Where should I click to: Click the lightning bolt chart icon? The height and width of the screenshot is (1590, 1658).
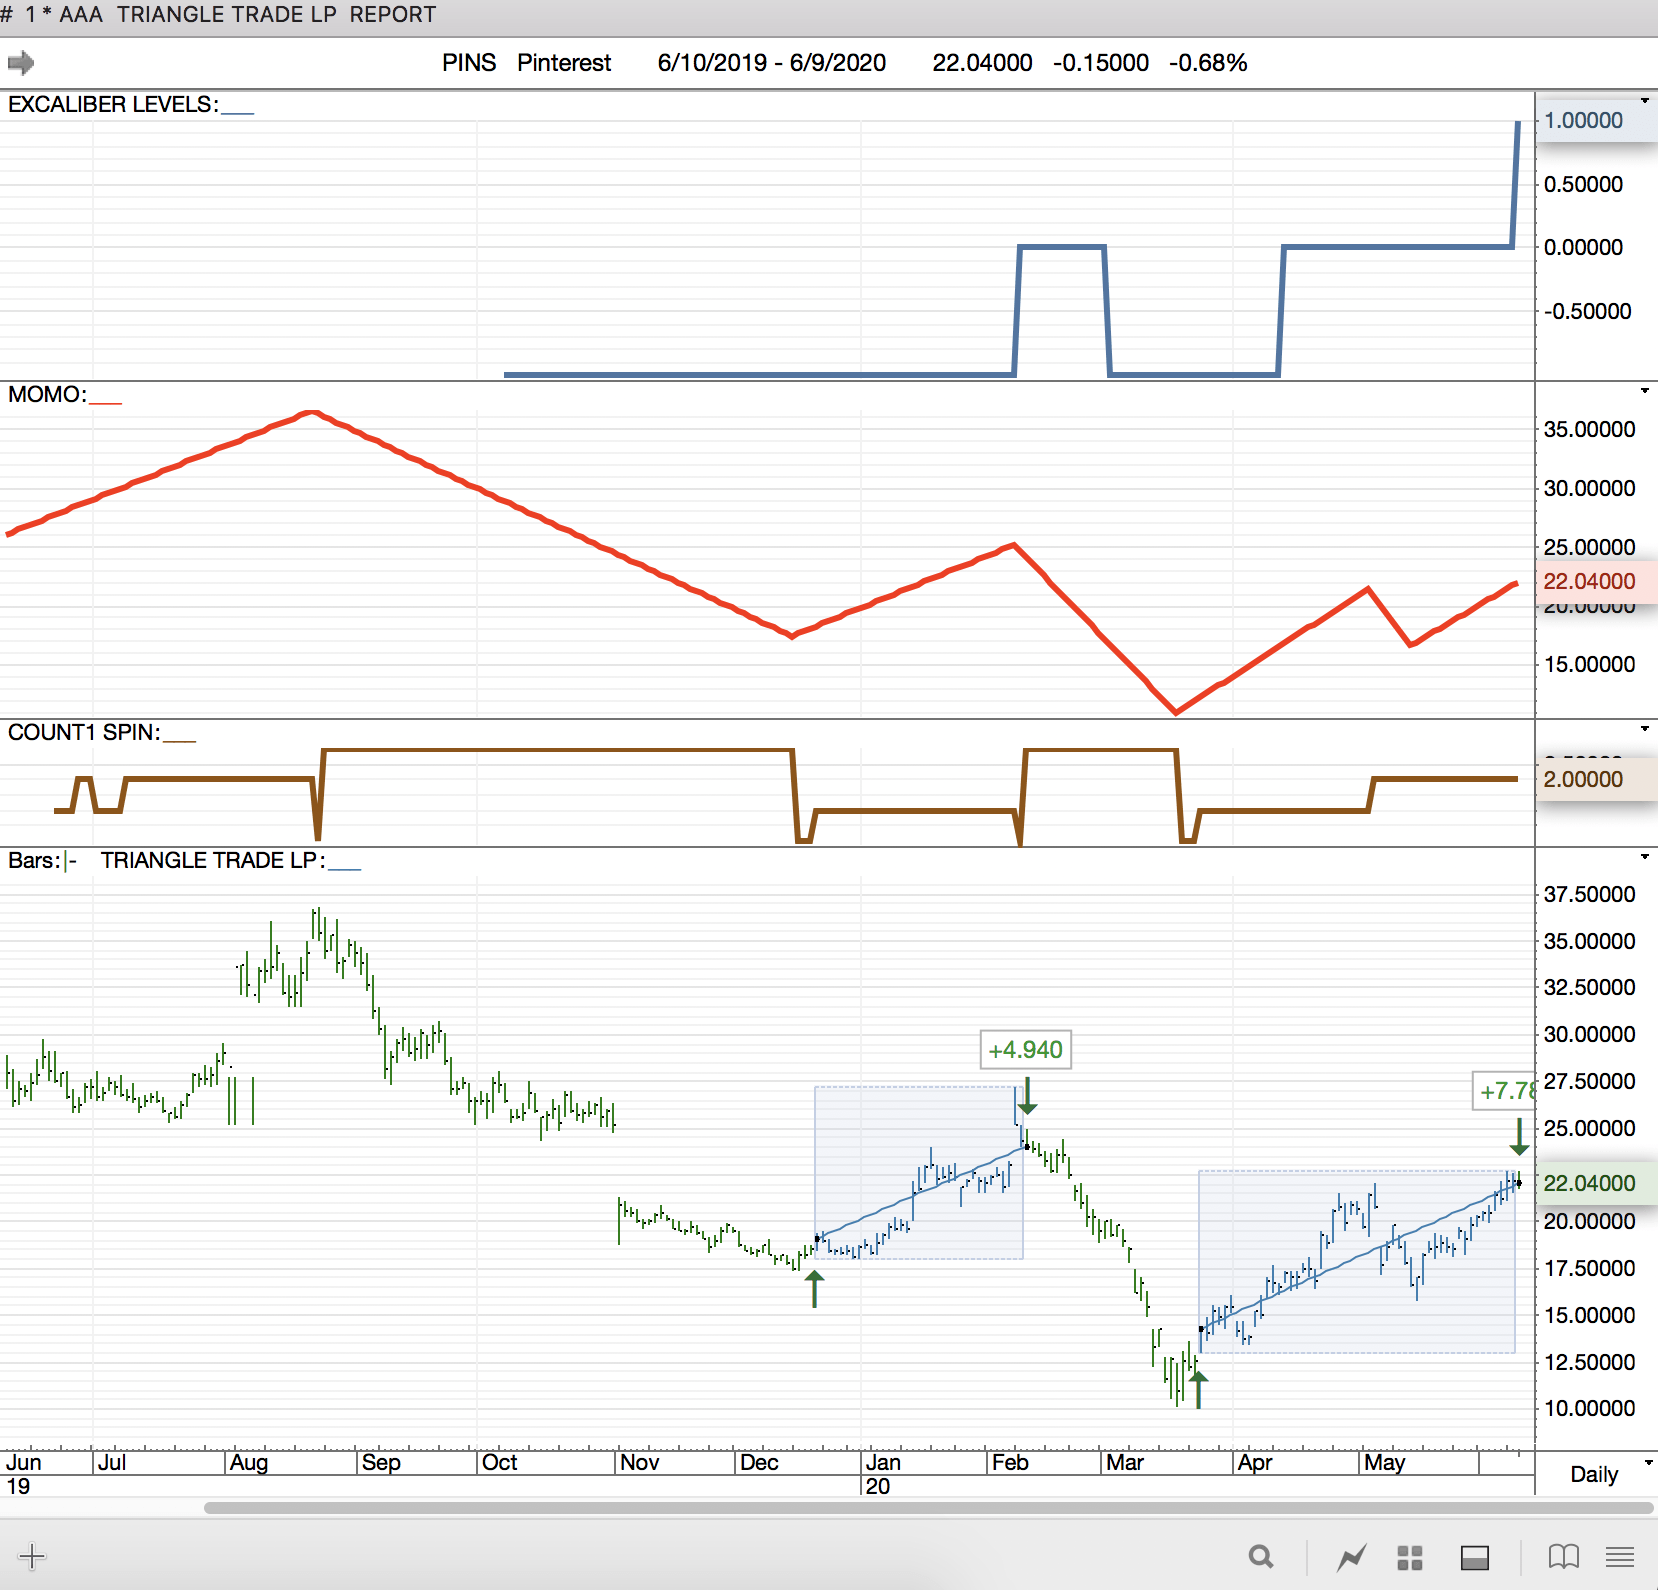point(1352,1557)
